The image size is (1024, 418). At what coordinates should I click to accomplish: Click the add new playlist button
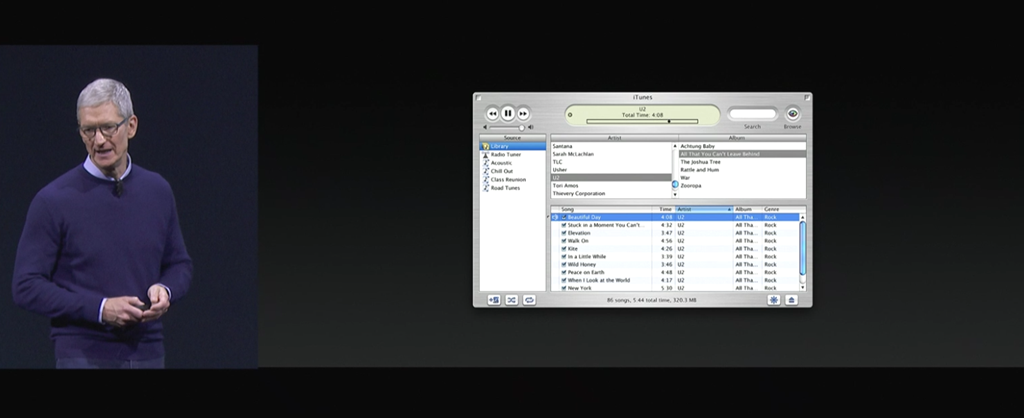coord(493,299)
